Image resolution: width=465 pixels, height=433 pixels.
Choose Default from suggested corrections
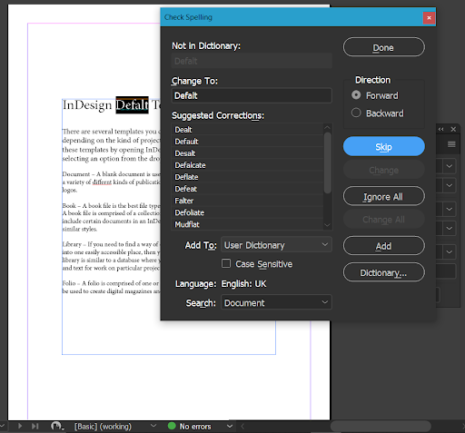pos(248,141)
